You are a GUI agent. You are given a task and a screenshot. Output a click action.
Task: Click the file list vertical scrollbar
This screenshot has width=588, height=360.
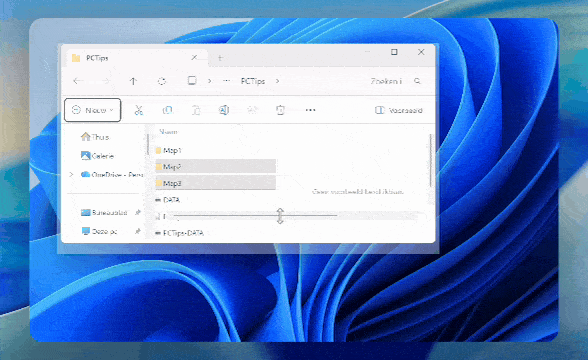[430, 160]
